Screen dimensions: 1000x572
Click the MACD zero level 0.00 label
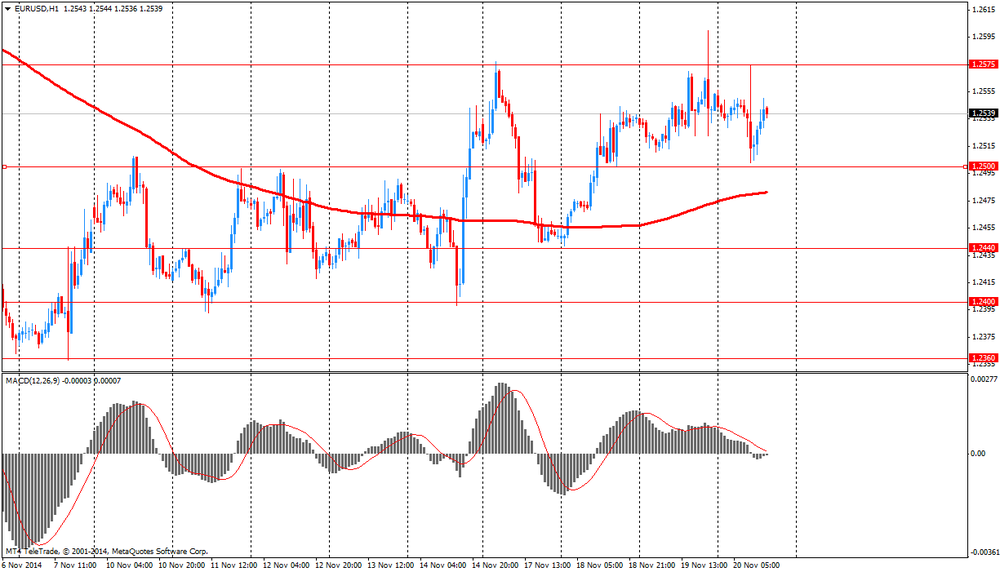(978, 454)
